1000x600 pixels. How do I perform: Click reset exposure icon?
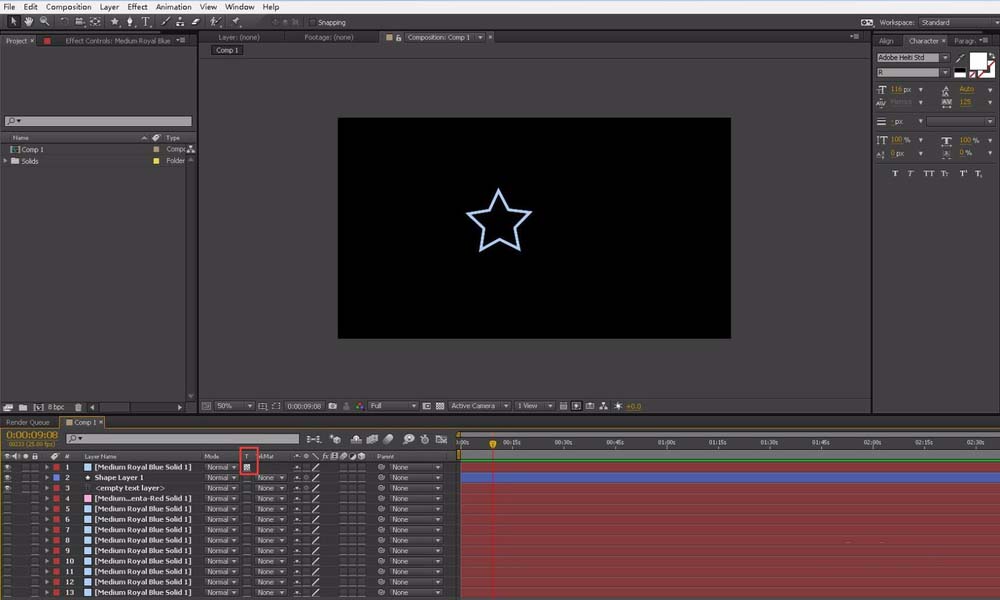[618, 406]
